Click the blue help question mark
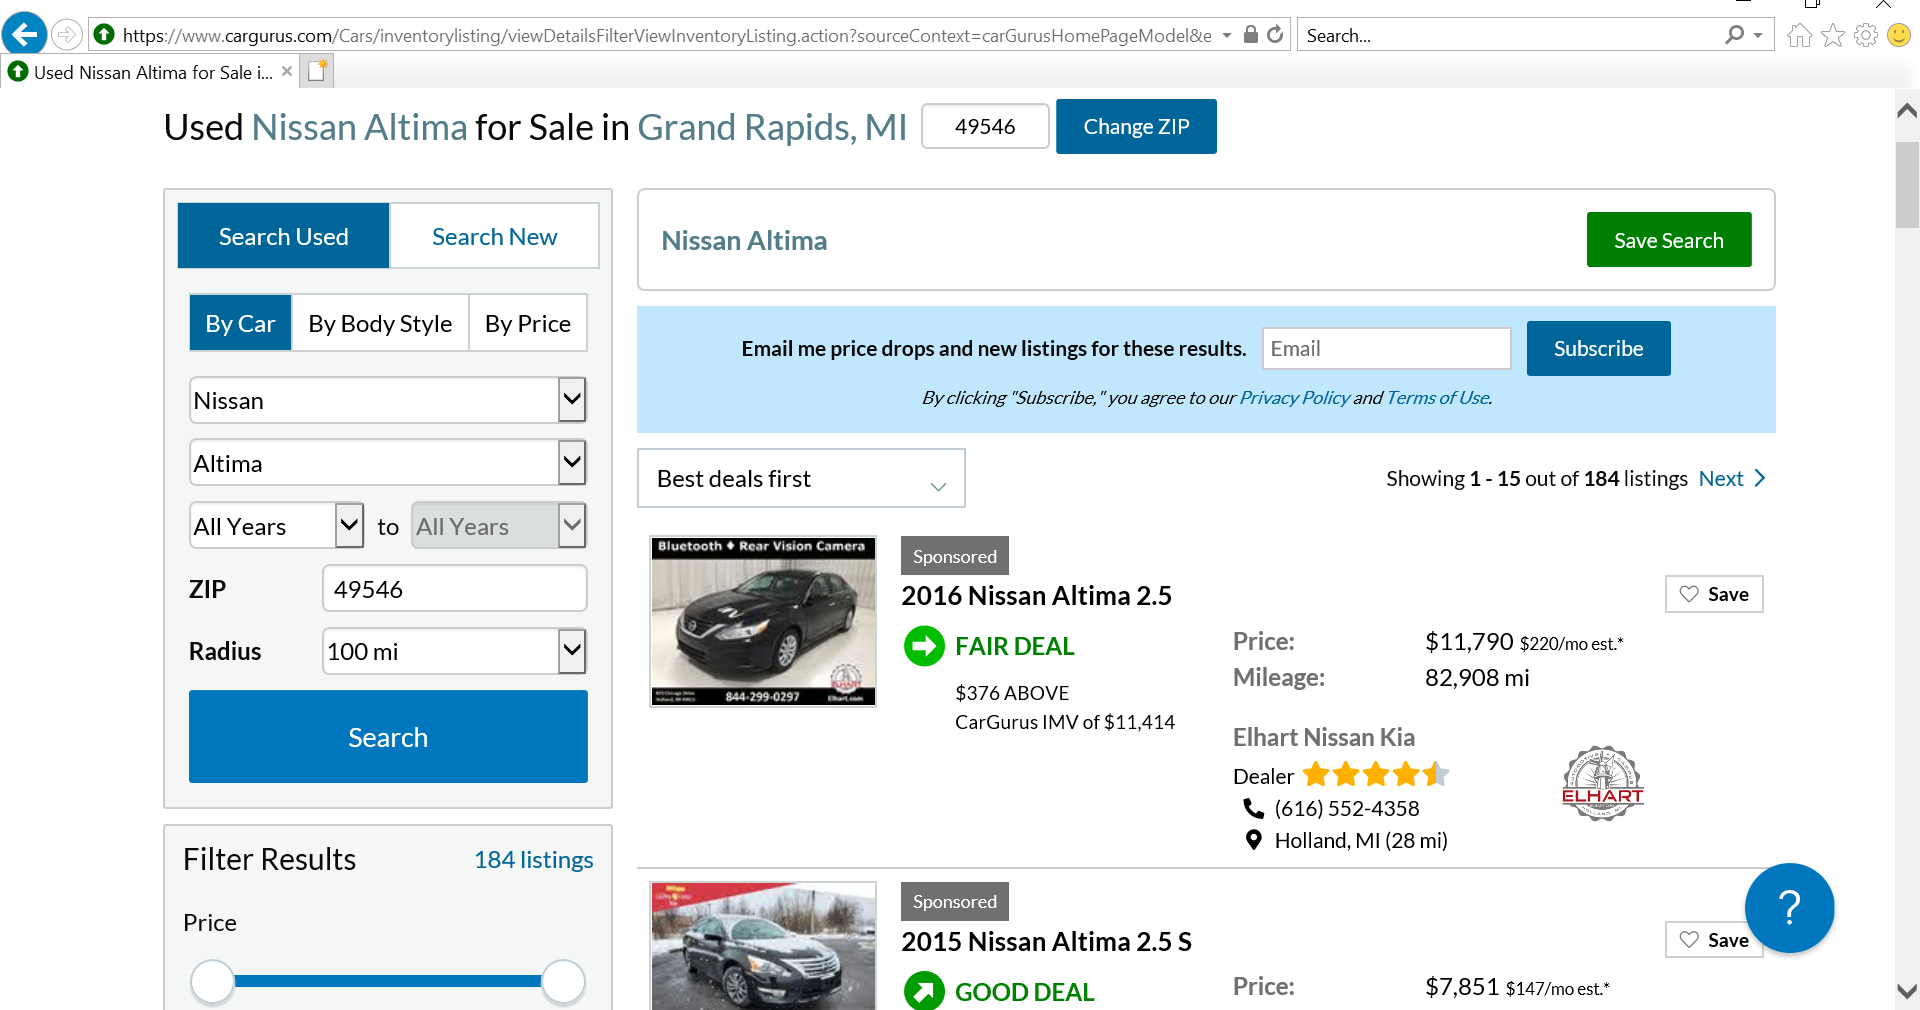1920x1010 pixels. point(1789,907)
